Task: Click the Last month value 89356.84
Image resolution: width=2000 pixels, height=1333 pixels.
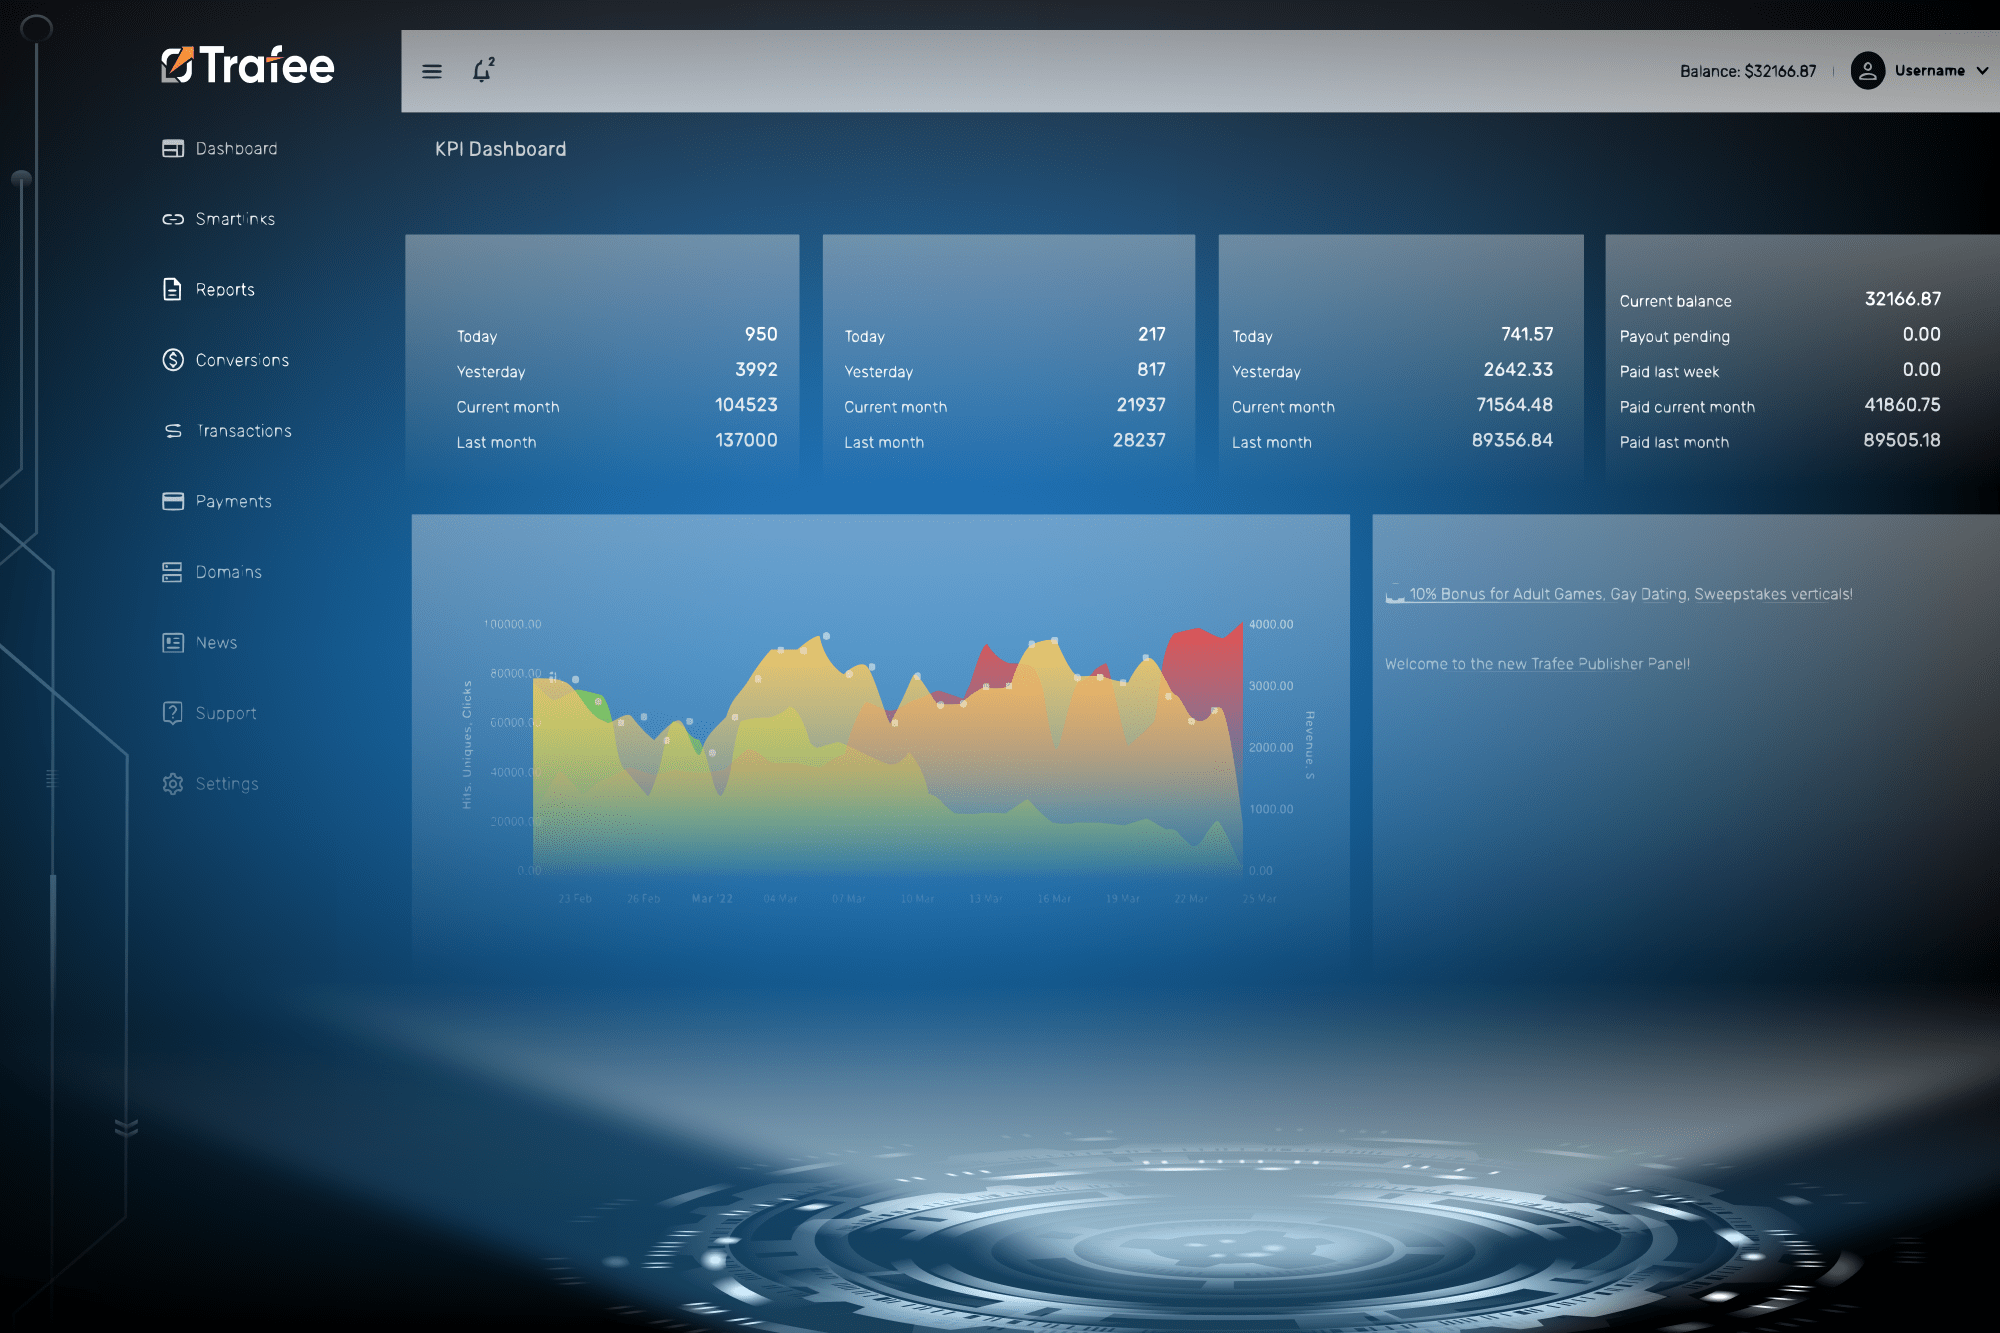Action: click(x=1512, y=440)
